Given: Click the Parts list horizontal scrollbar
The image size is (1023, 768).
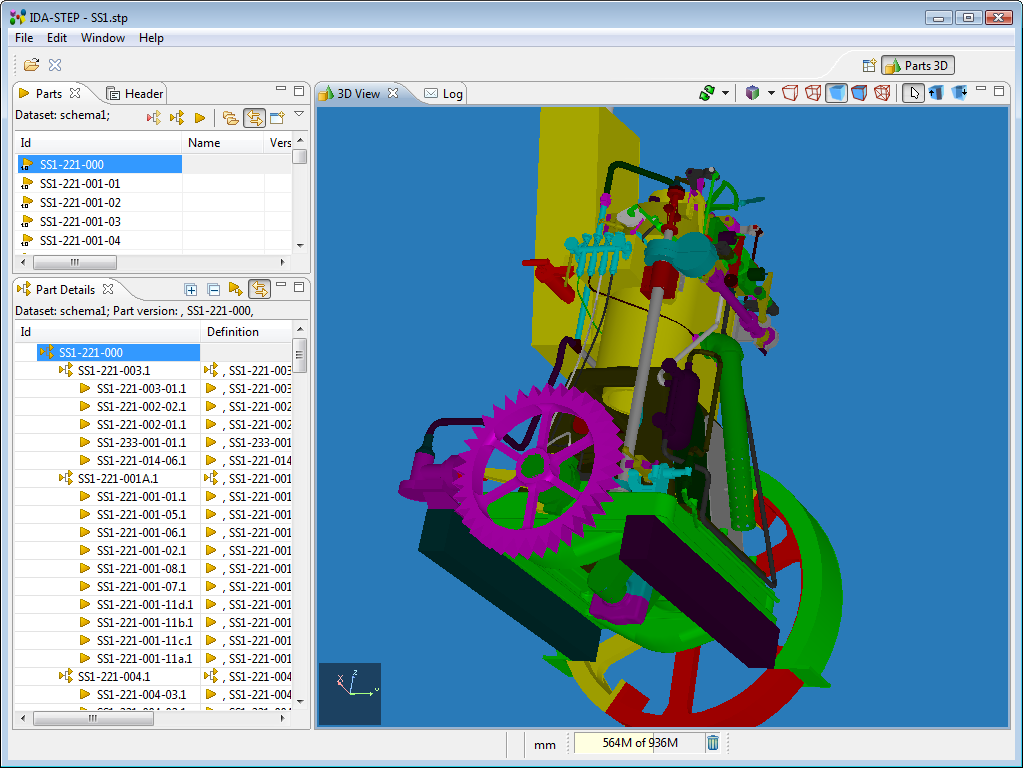Looking at the screenshot, I should pyautogui.click(x=75, y=262).
